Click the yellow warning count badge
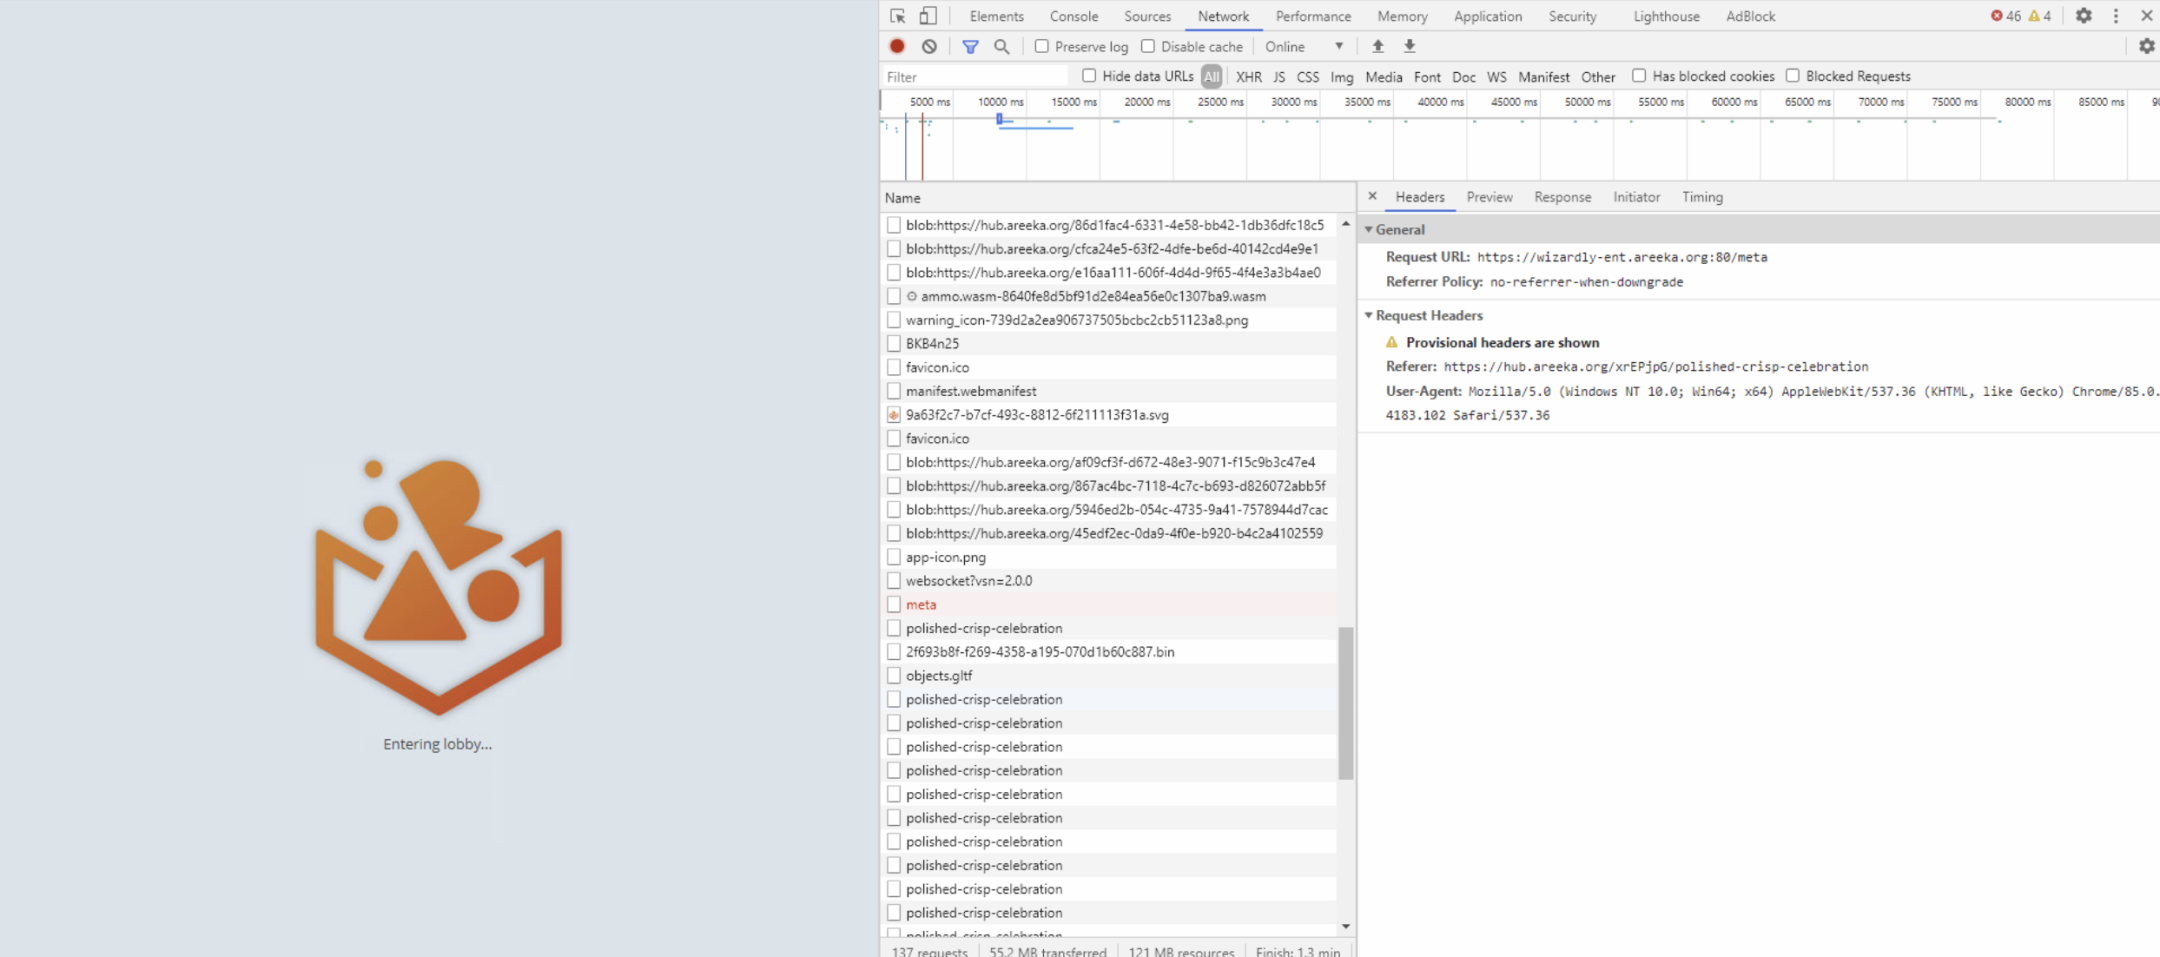The height and width of the screenshot is (957, 2160). pos(2039,16)
